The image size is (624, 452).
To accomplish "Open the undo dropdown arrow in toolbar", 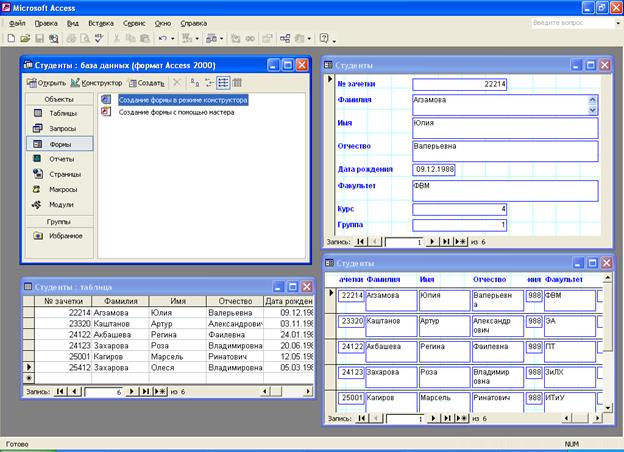I will pyautogui.click(x=172, y=38).
